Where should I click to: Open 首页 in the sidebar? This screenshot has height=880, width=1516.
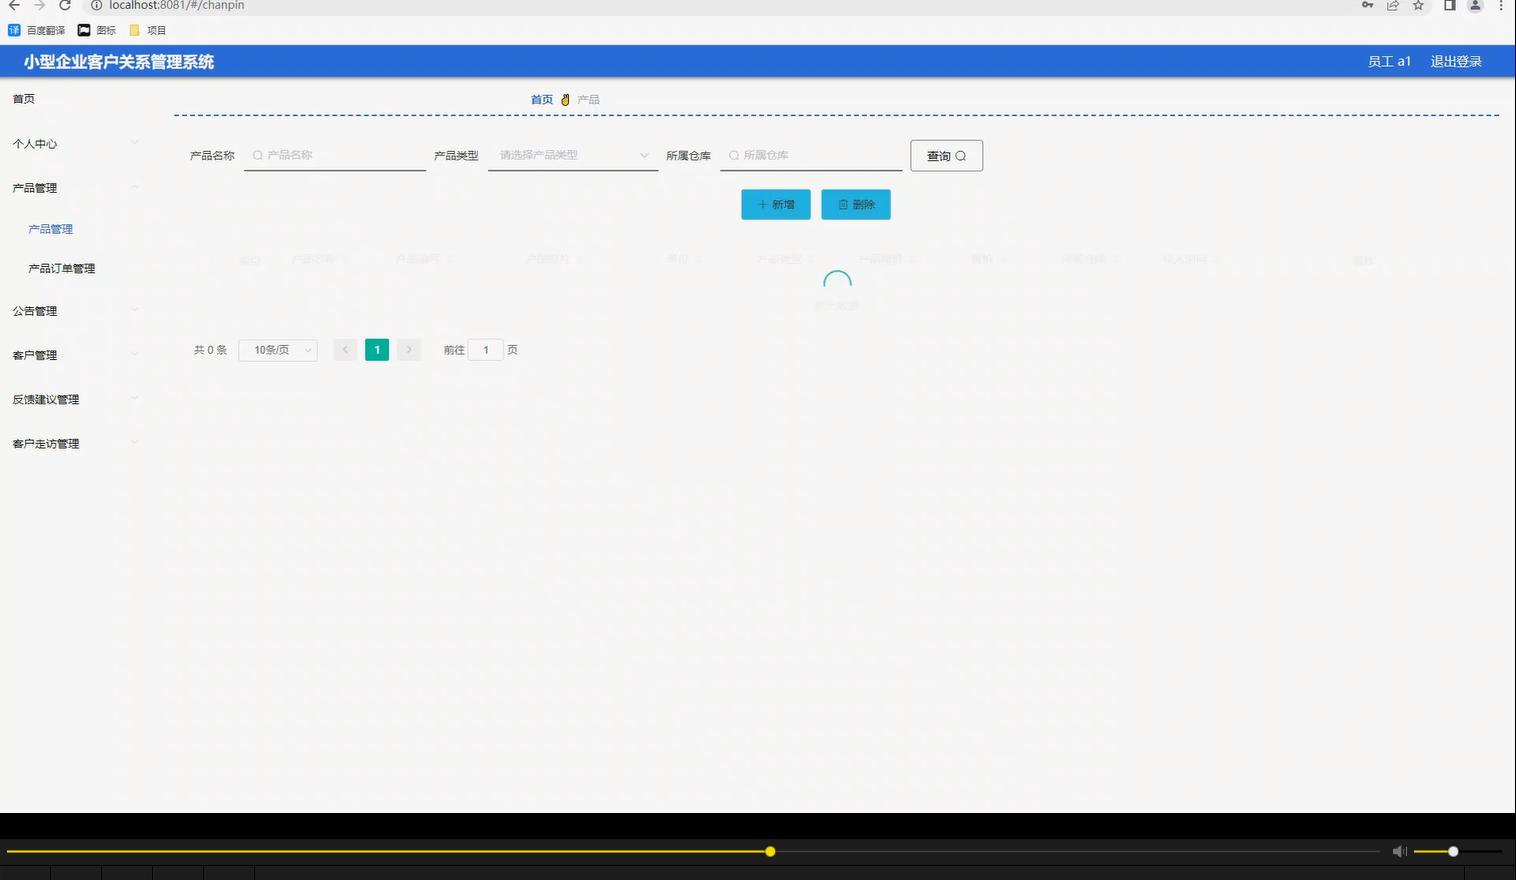pyautogui.click(x=24, y=99)
